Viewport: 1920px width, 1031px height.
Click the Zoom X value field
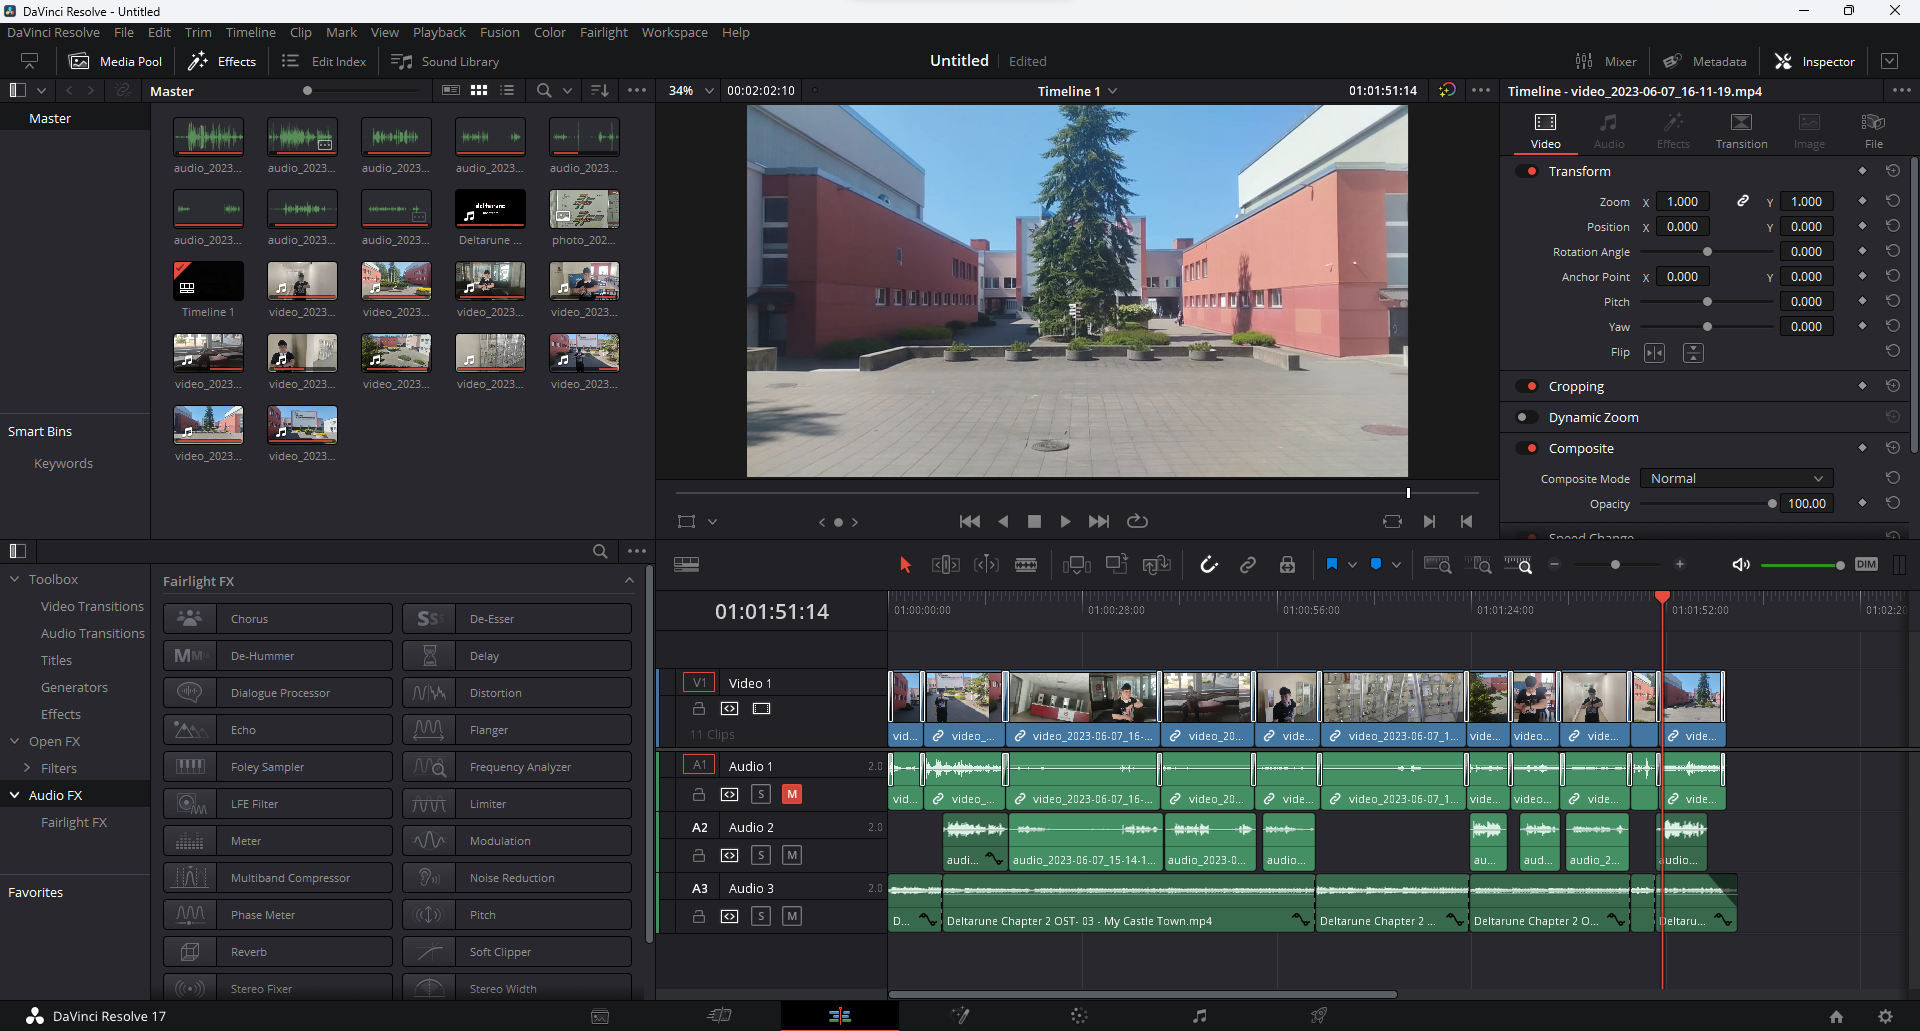point(1682,201)
